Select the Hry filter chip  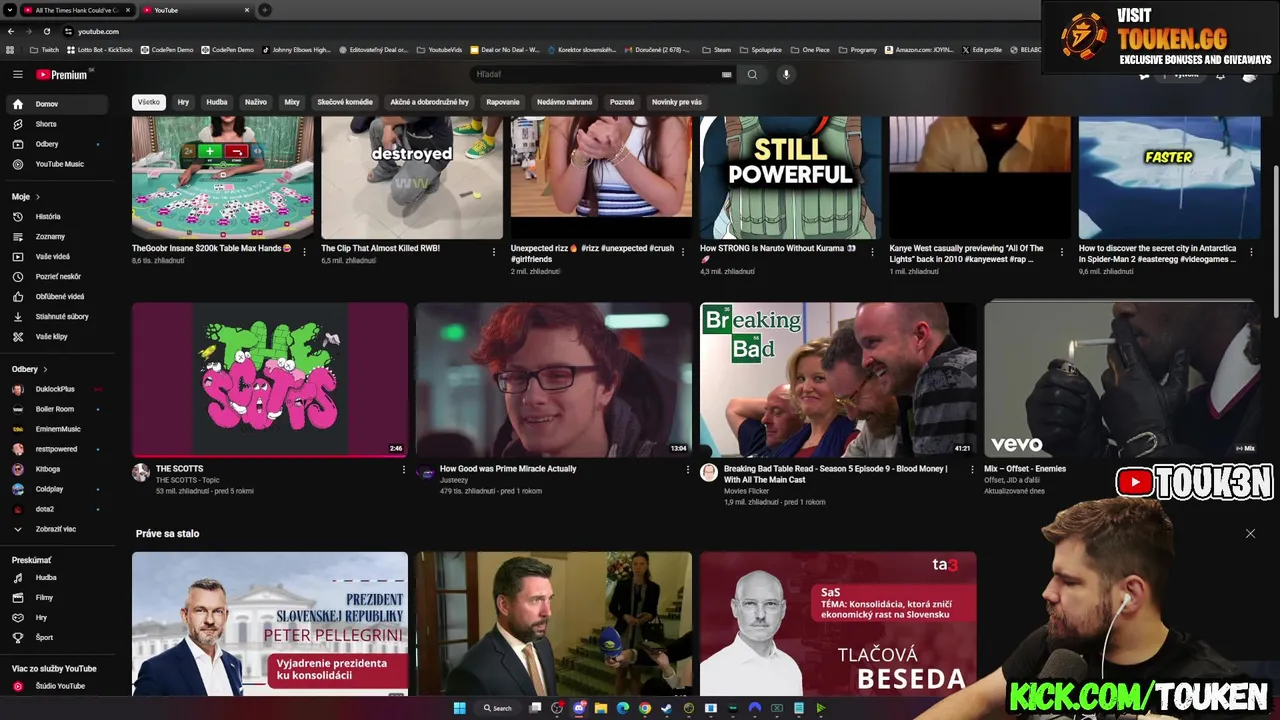[x=183, y=102]
